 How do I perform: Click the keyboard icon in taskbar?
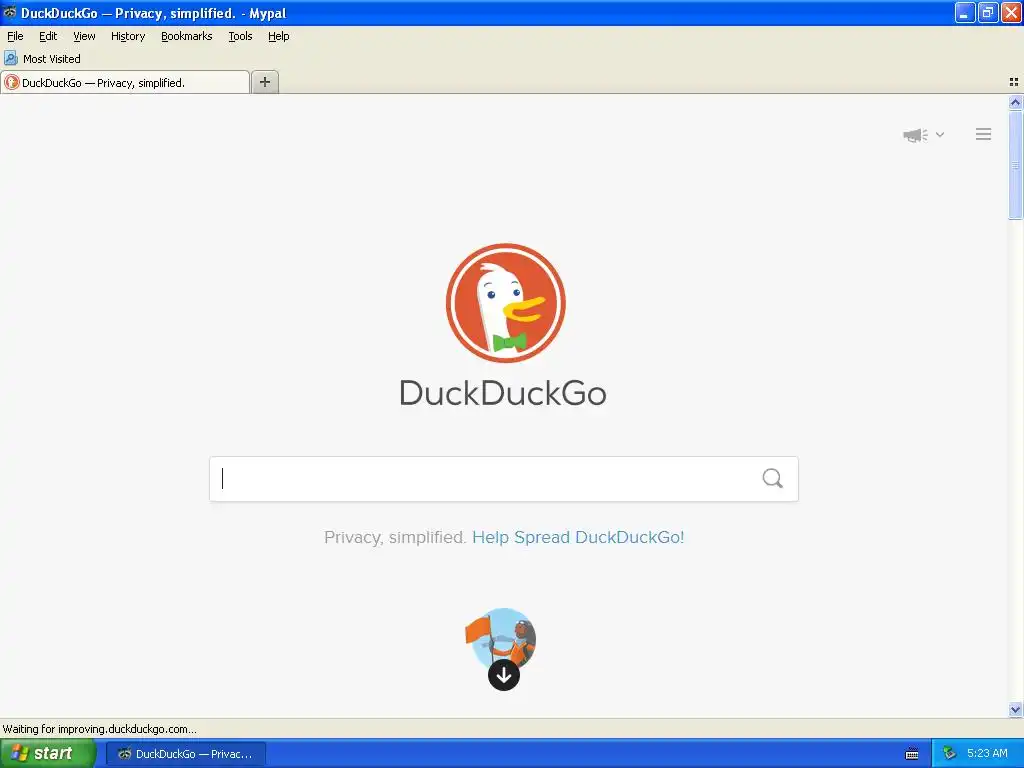click(x=912, y=754)
